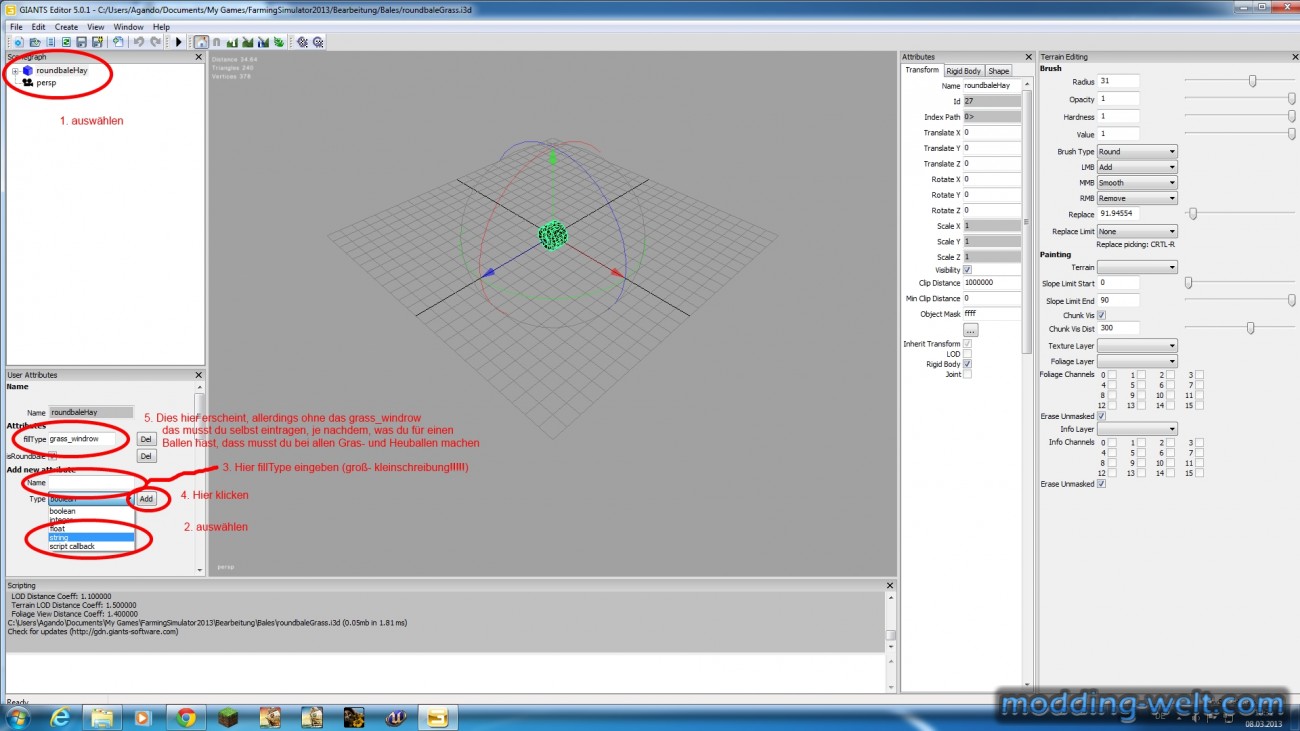This screenshot has width=1300, height=731.
Task: Click the Redo arrow icon
Action: 155,42
